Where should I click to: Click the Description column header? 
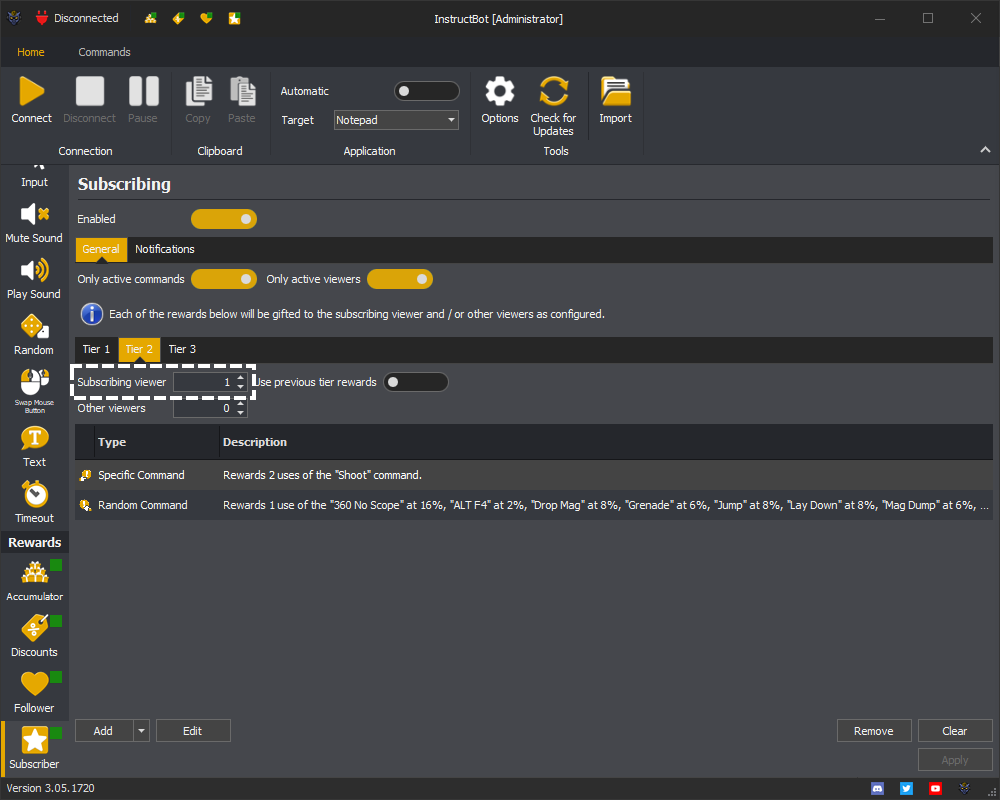click(x=606, y=442)
